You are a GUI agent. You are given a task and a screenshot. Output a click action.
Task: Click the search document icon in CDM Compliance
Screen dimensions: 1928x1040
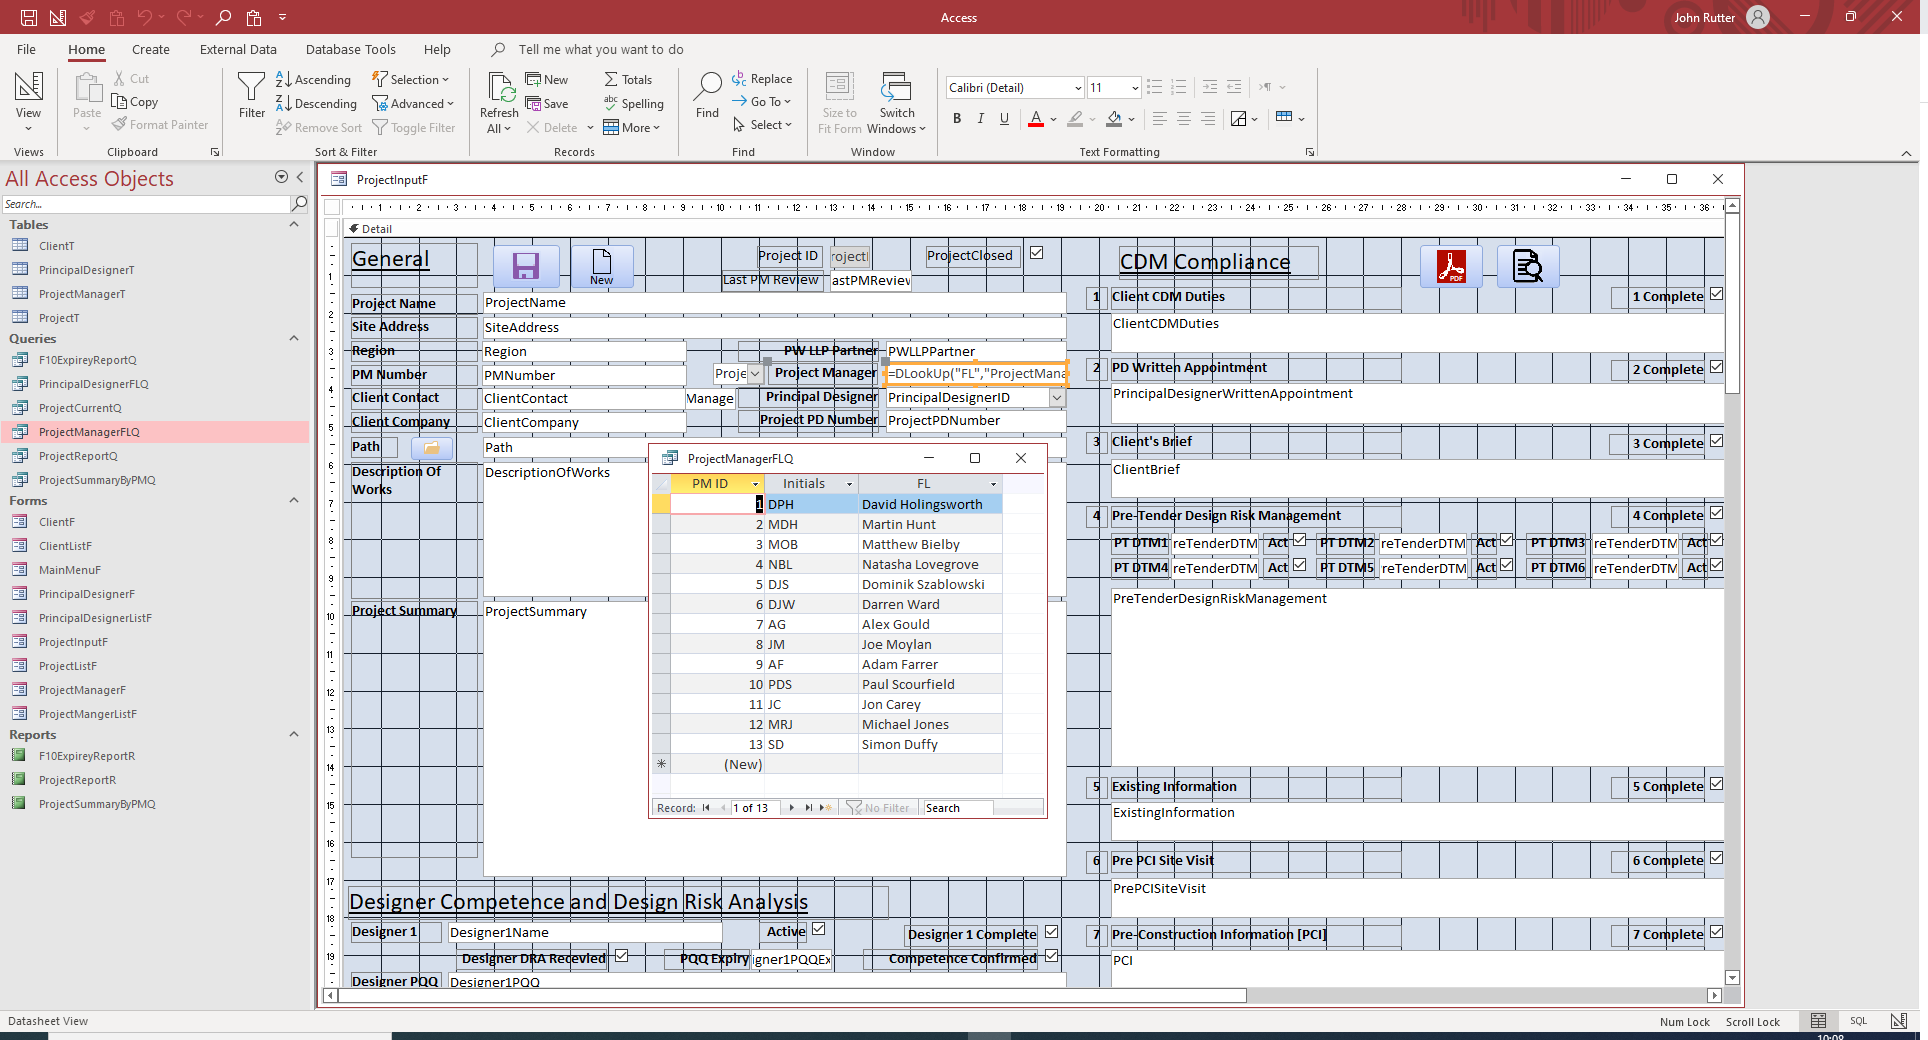(1528, 266)
